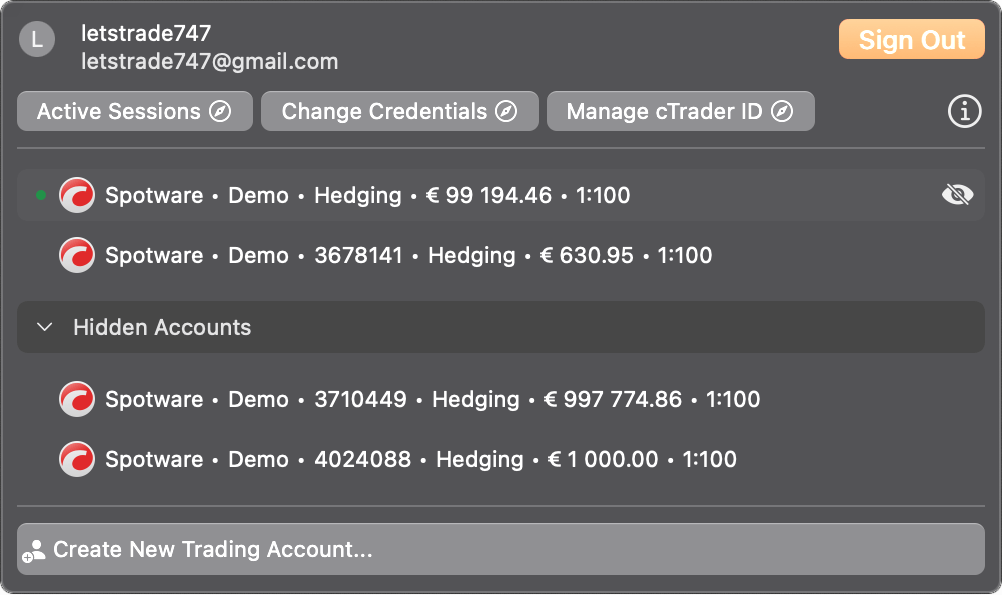Click the Spotware logo of account 4024088
1002x595 pixels.
(x=77, y=459)
